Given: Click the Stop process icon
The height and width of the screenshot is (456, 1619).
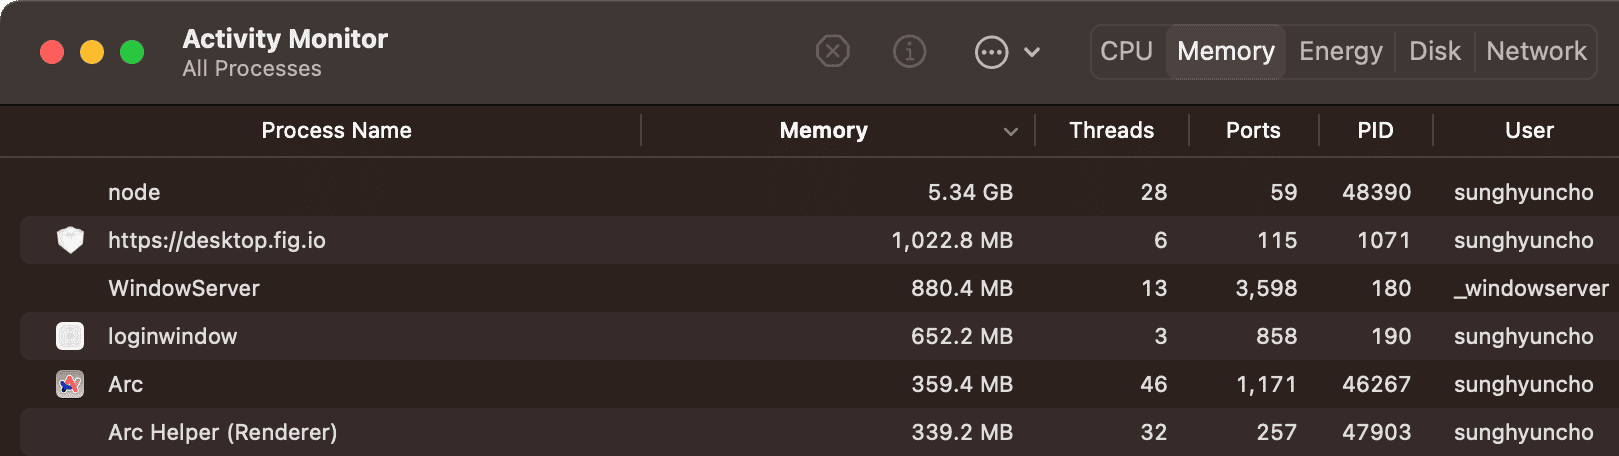Looking at the screenshot, I should point(832,51).
